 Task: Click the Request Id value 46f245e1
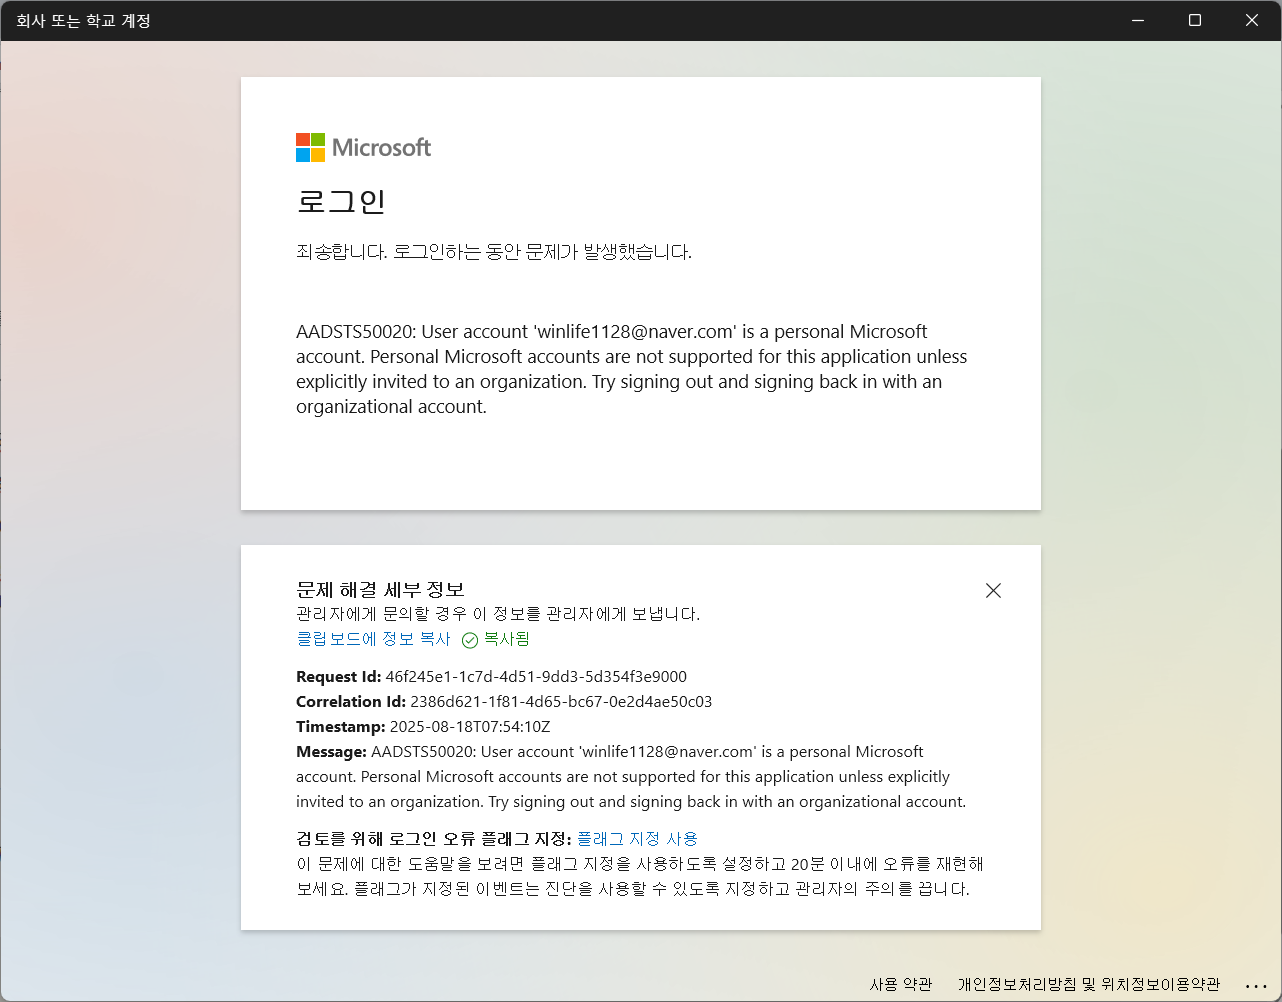coord(536,677)
